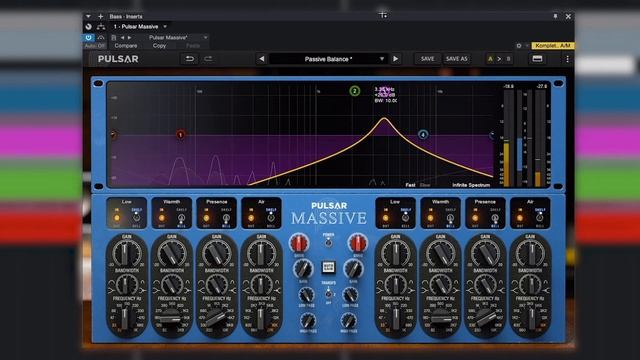Open the Passive Balance preset dropdown
640x360 pixels.
tap(328, 59)
